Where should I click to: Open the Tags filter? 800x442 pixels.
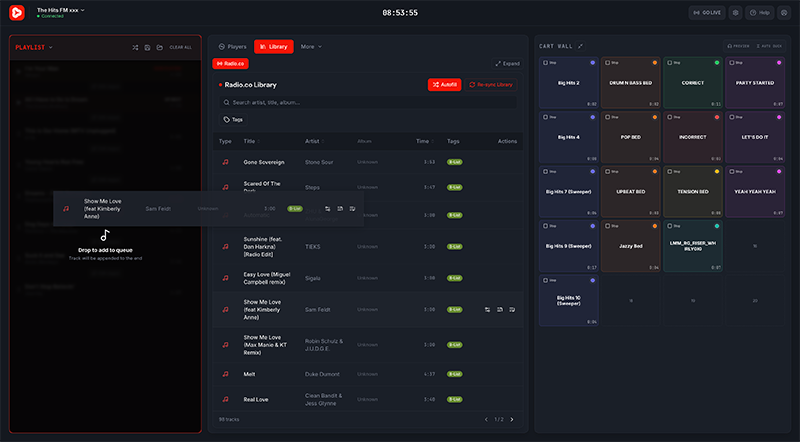click(233, 119)
